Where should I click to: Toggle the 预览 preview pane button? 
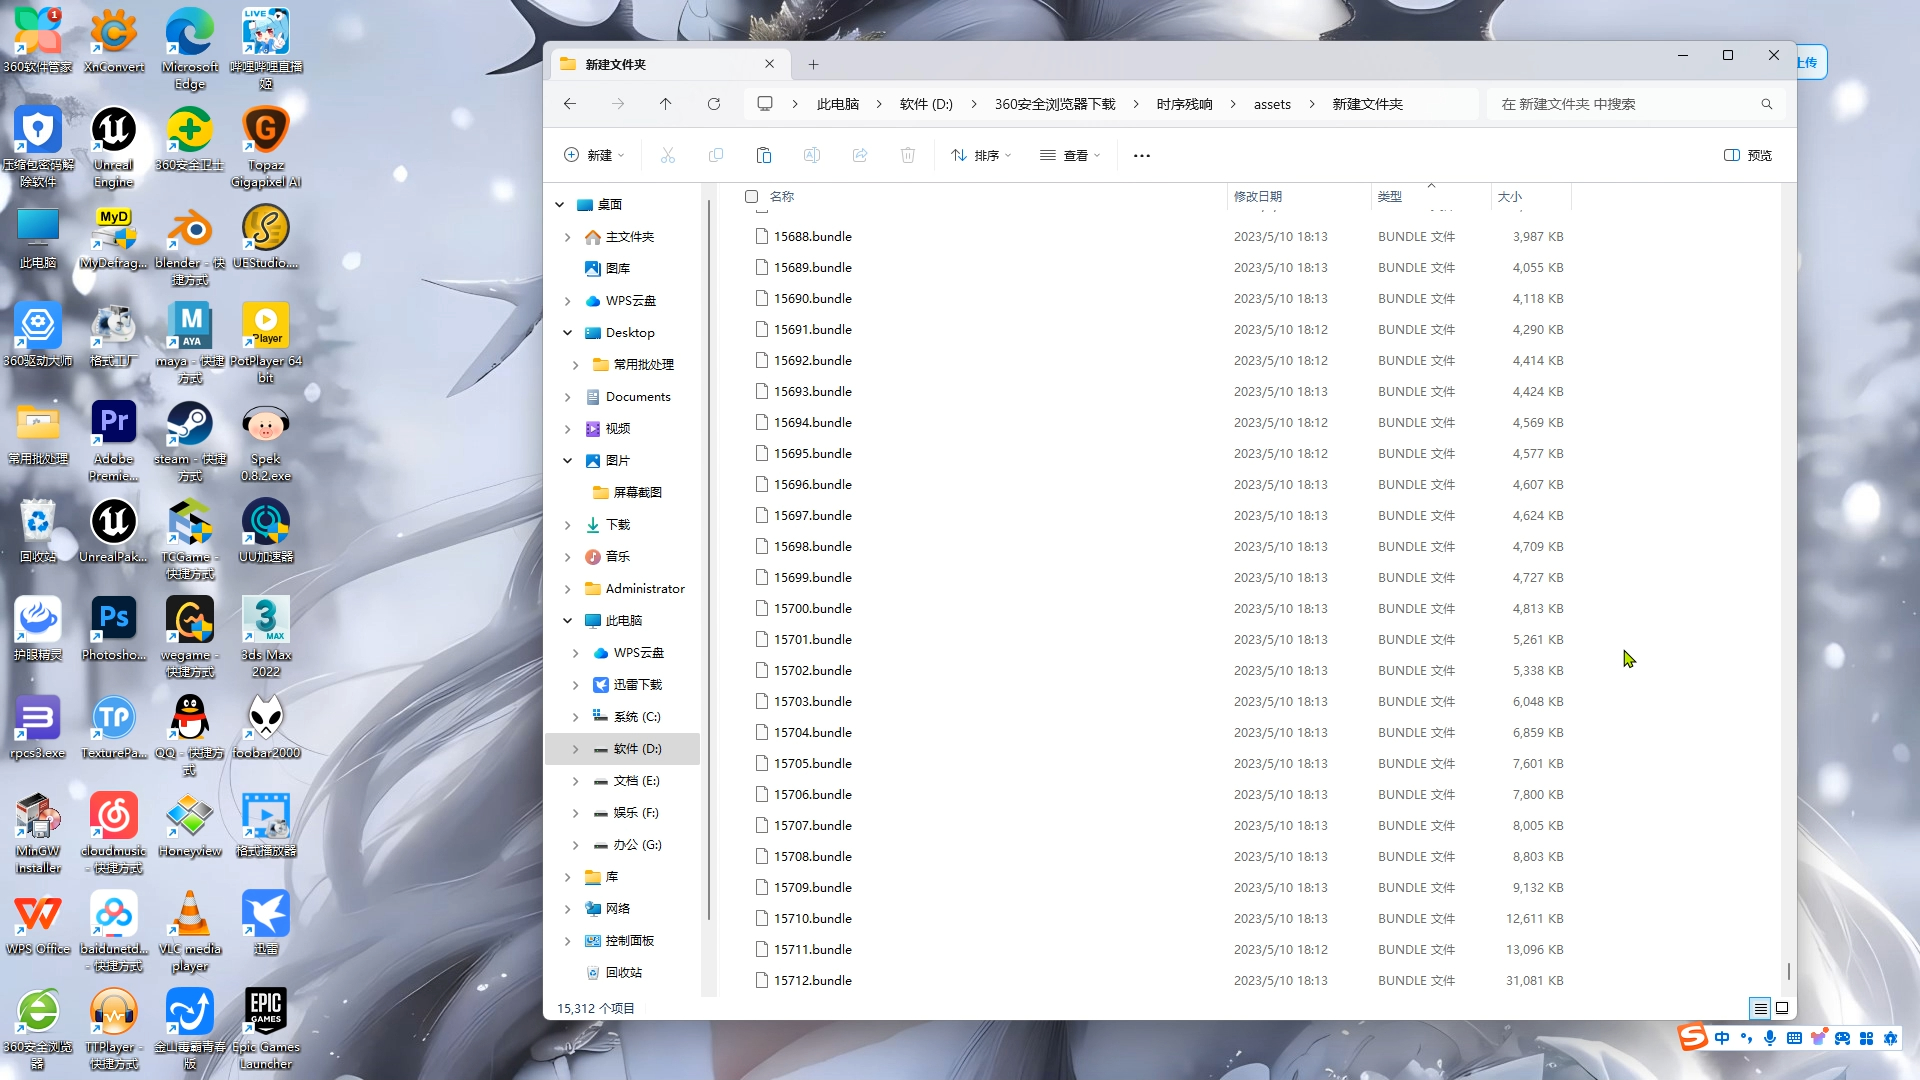[x=1748, y=155]
